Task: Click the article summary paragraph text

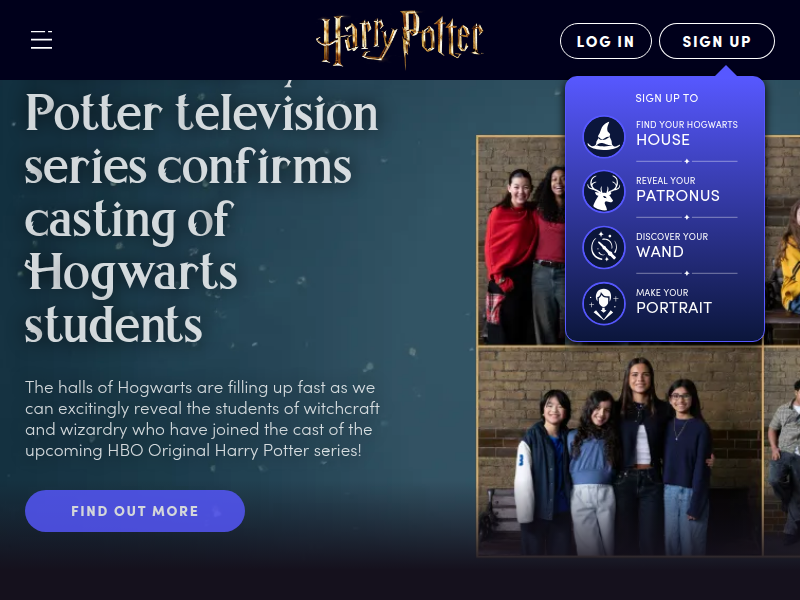Action: (203, 419)
